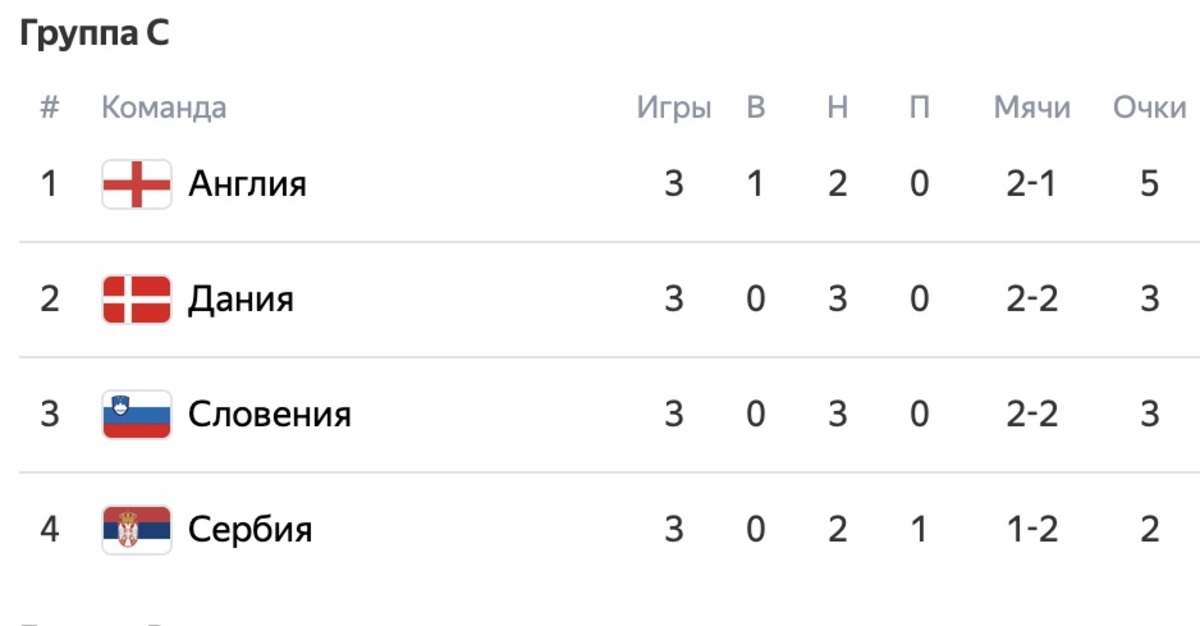
Task: Click the Н draws column header
Action: (x=838, y=107)
